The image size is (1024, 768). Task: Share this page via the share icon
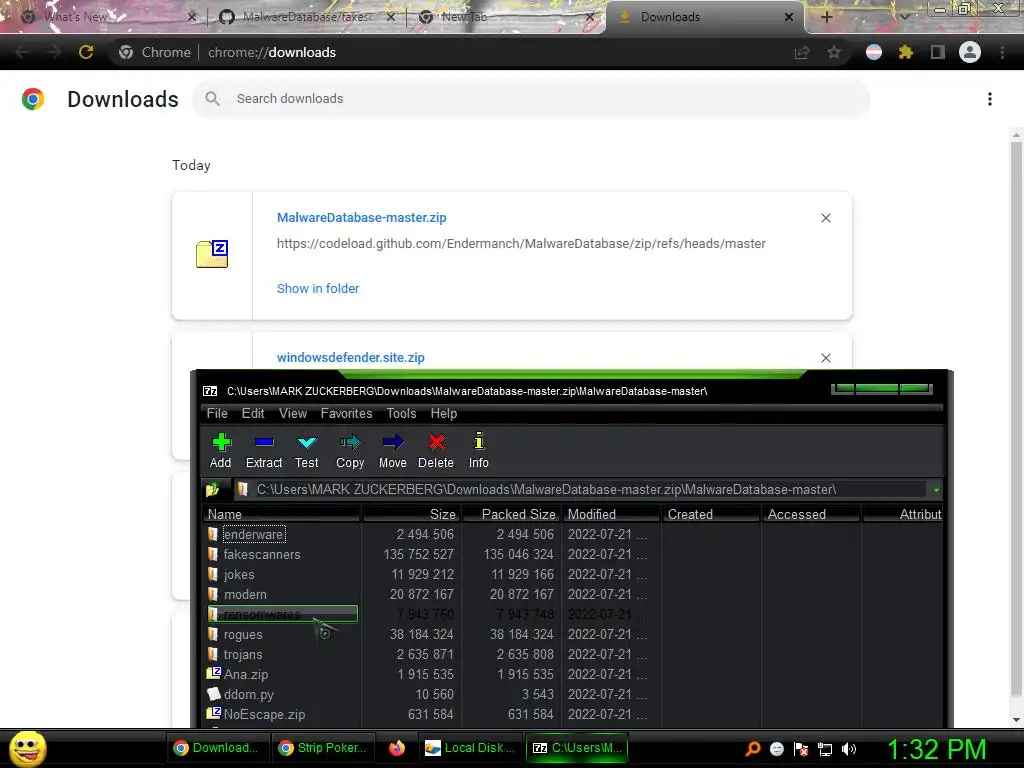[802, 52]
